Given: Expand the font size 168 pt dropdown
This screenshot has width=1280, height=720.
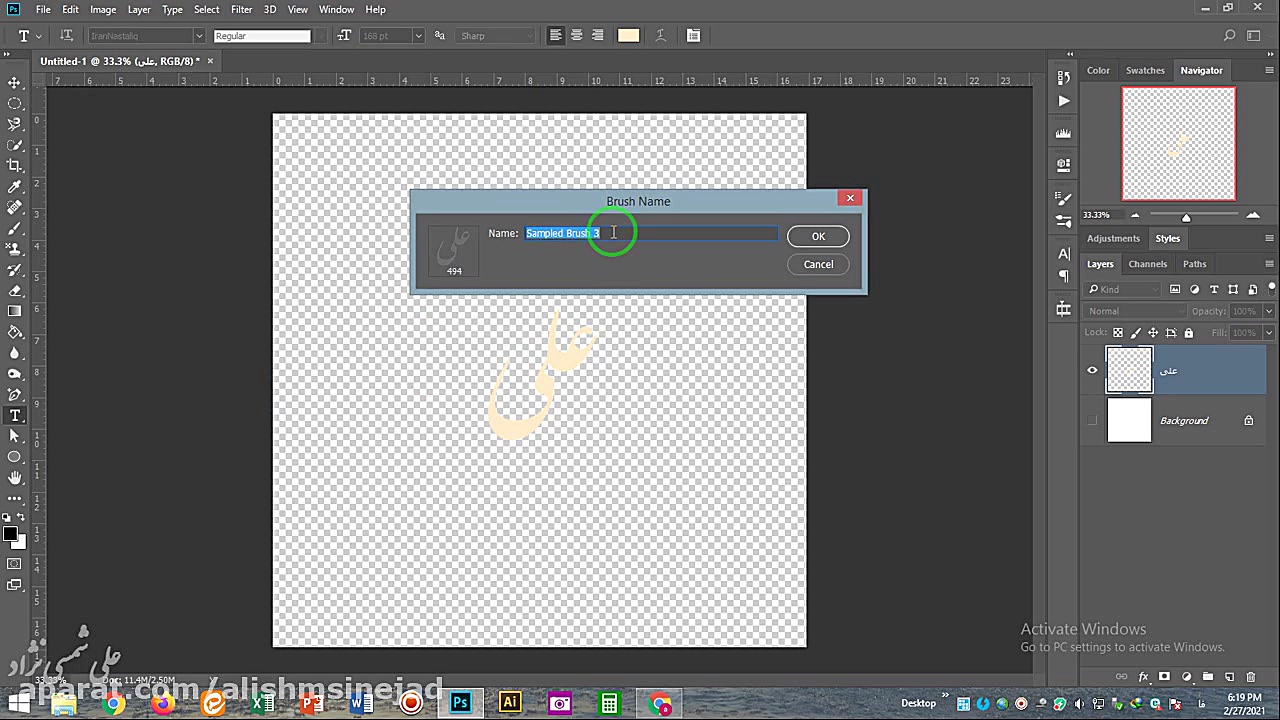Looking at the screenshot, I should [418, 36].
